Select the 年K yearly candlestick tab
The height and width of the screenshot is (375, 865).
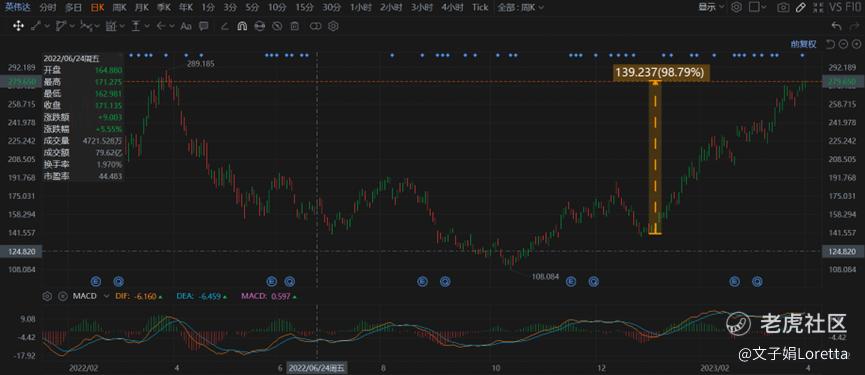[x=186, y=7]
